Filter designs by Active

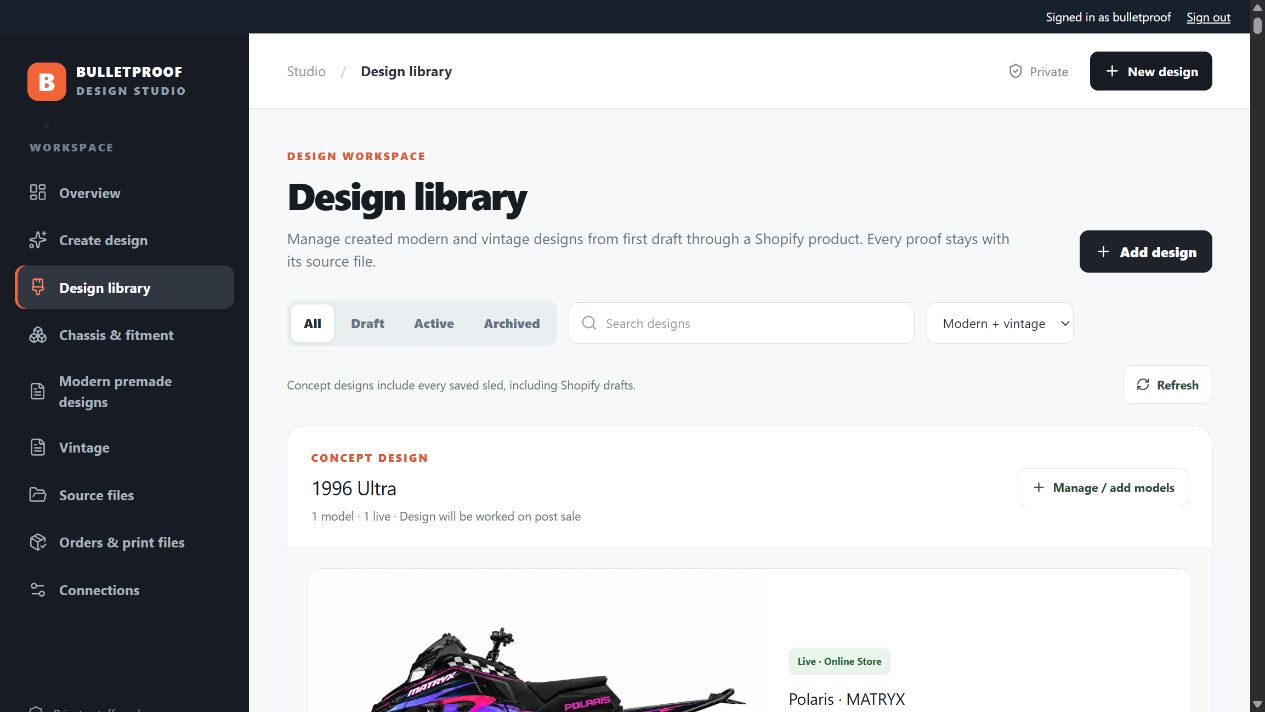point(434,324)
